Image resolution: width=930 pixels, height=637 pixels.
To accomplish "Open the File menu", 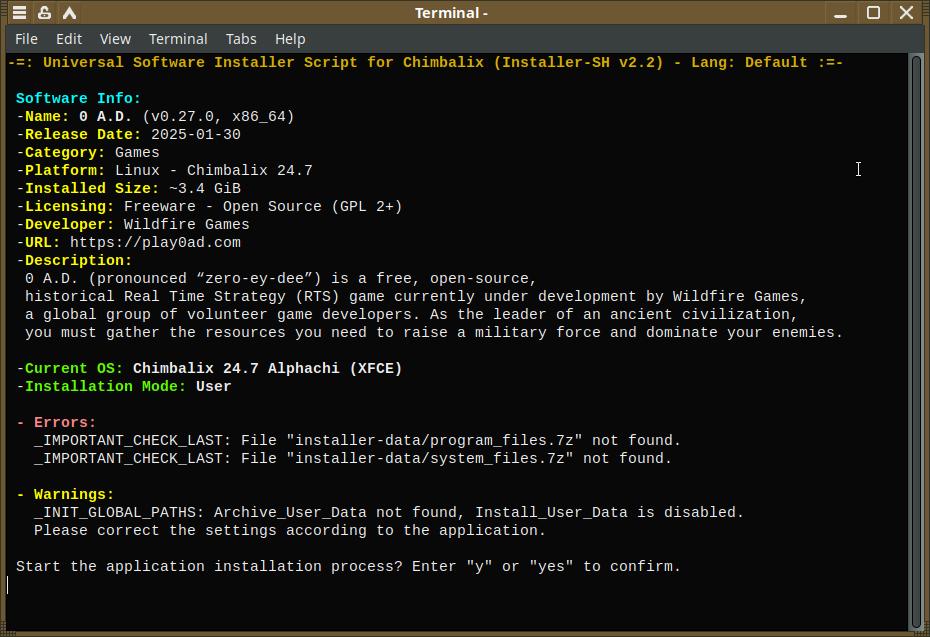I will point(27,39).
